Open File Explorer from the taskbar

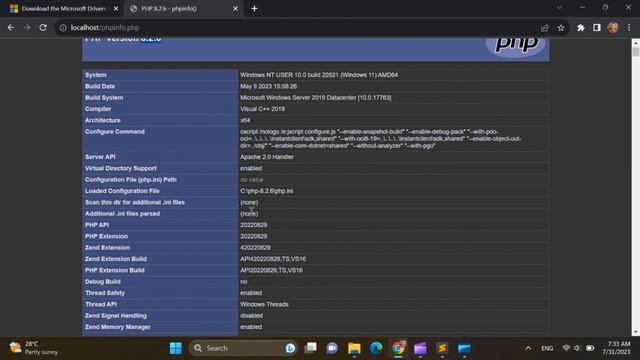click(354, 348)
